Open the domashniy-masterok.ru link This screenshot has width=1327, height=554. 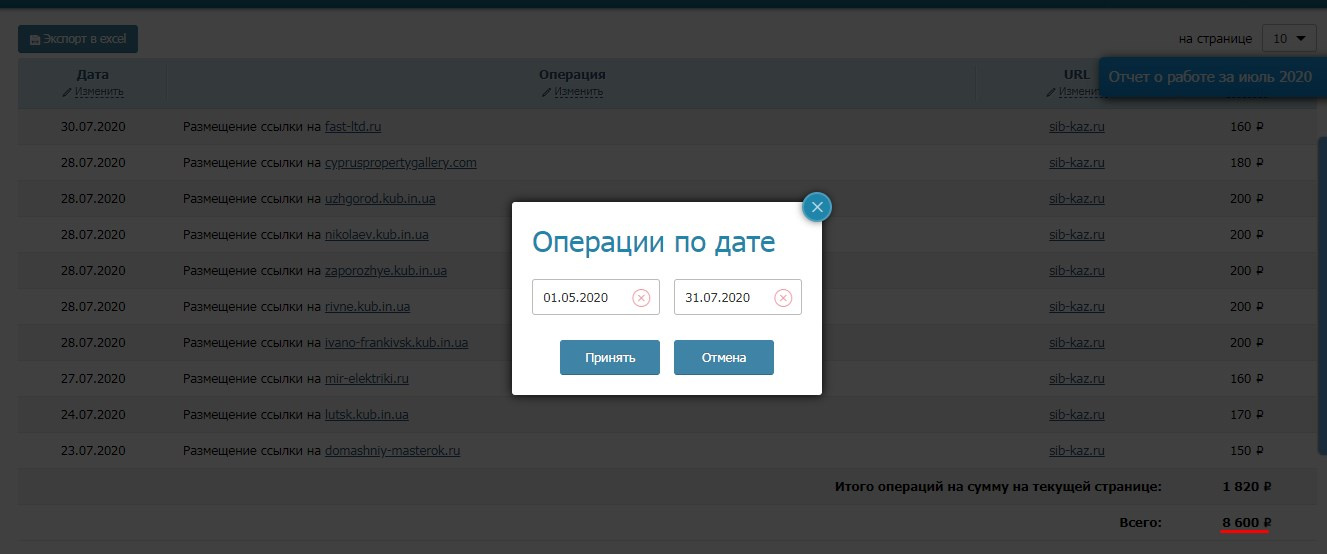[393, 451]
